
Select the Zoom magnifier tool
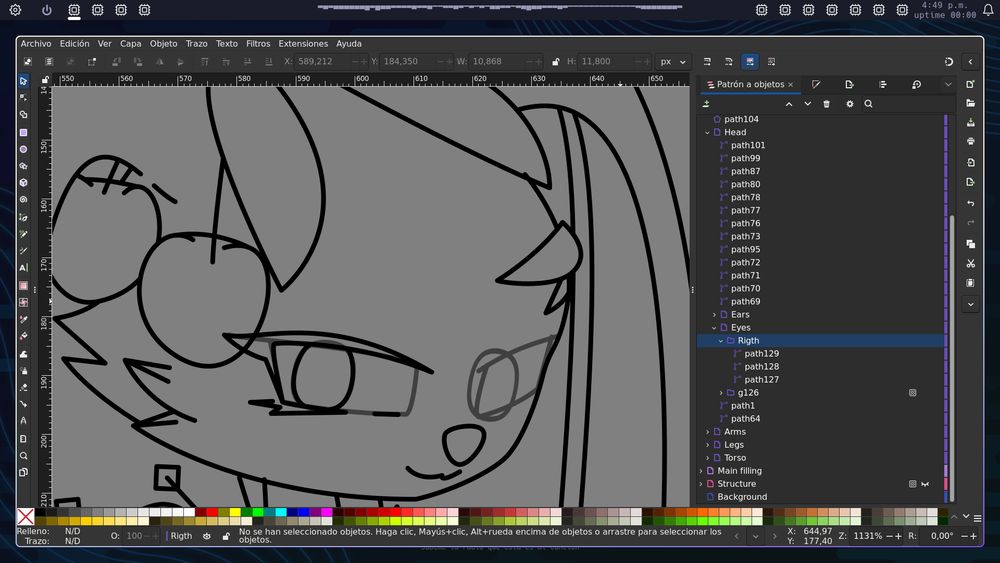tap(24, 456)
